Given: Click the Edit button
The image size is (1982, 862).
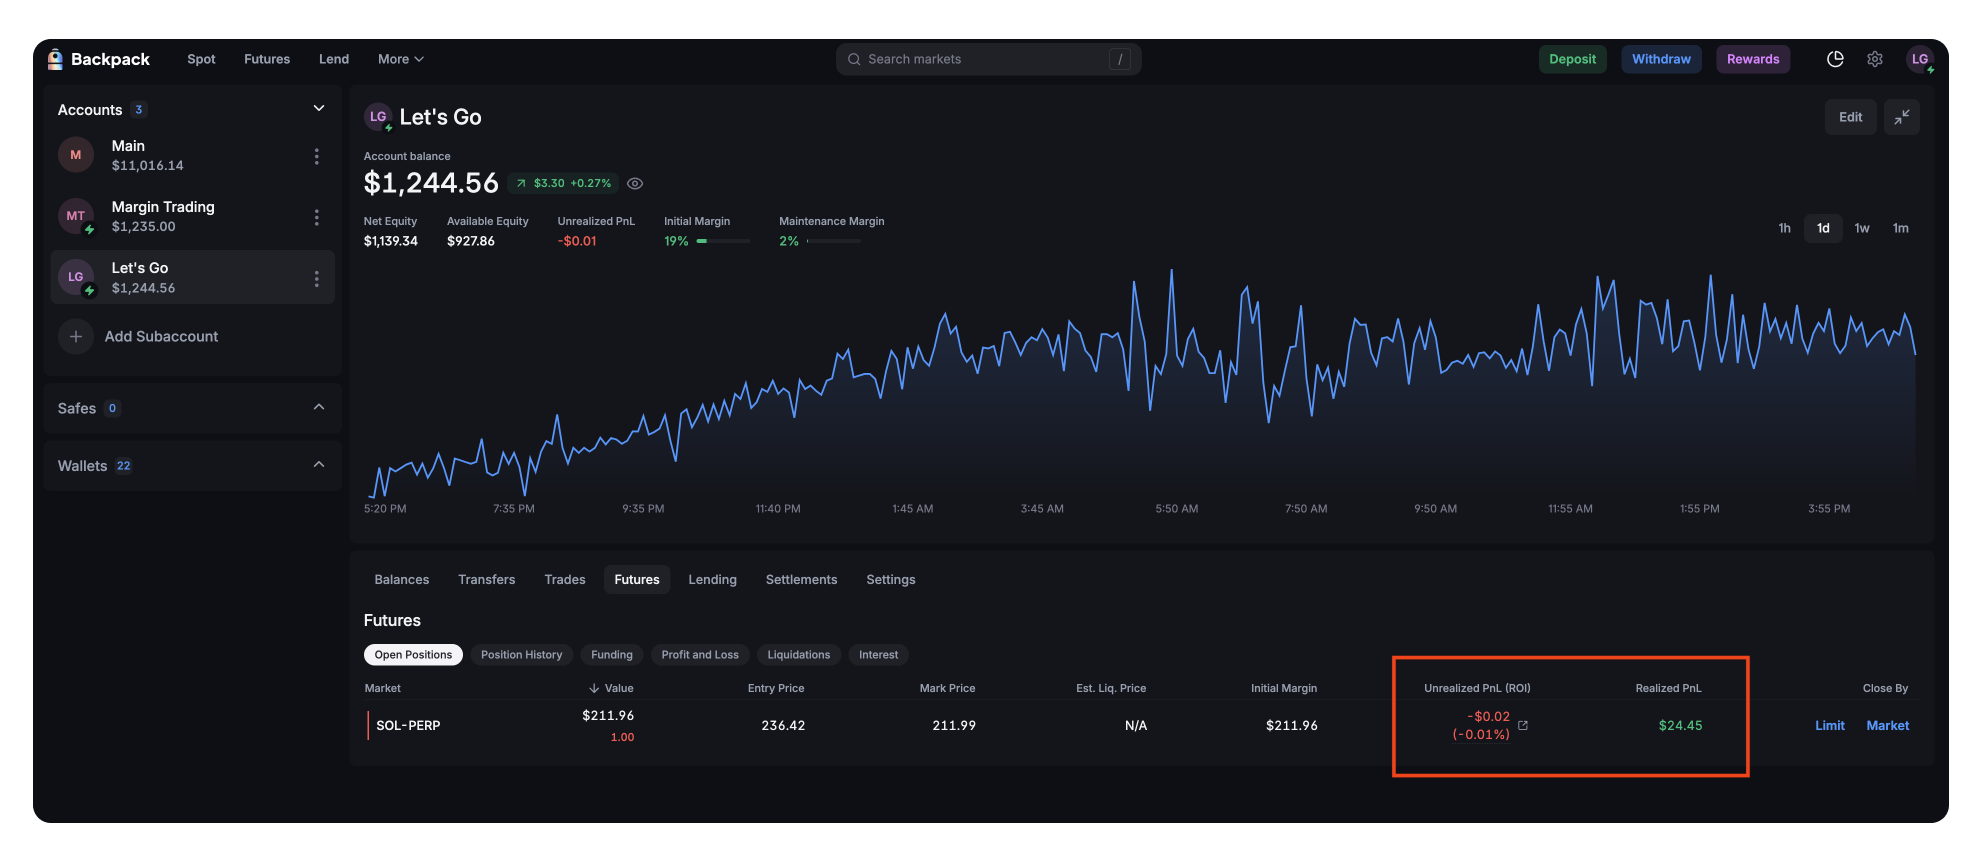Looking at the screenshot, I should 1851,117.
